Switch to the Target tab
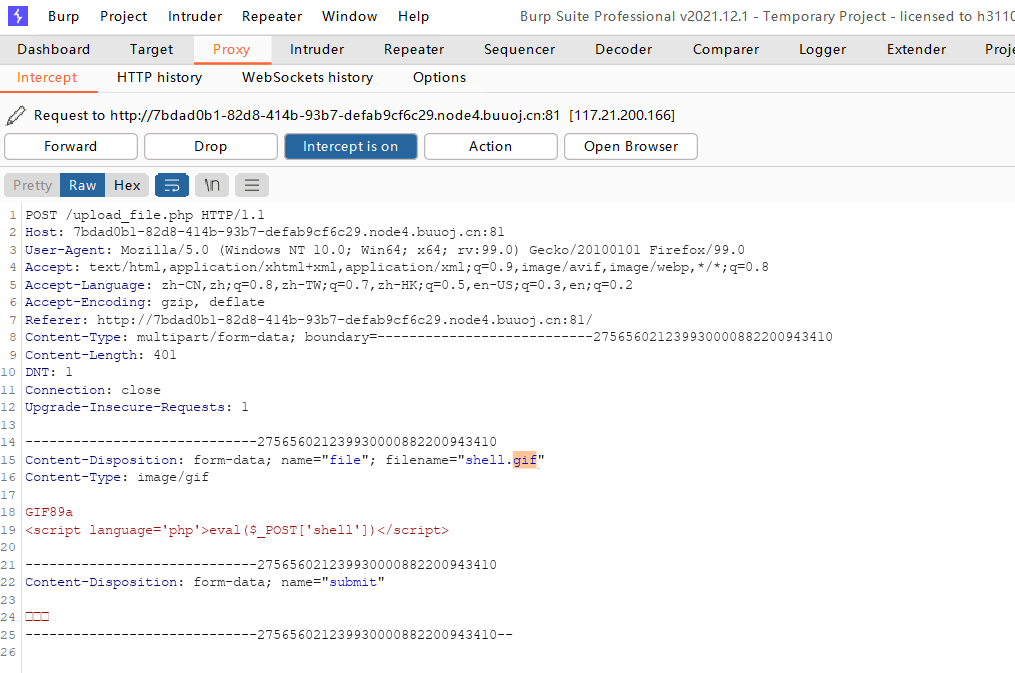 [x=151, y=49]
